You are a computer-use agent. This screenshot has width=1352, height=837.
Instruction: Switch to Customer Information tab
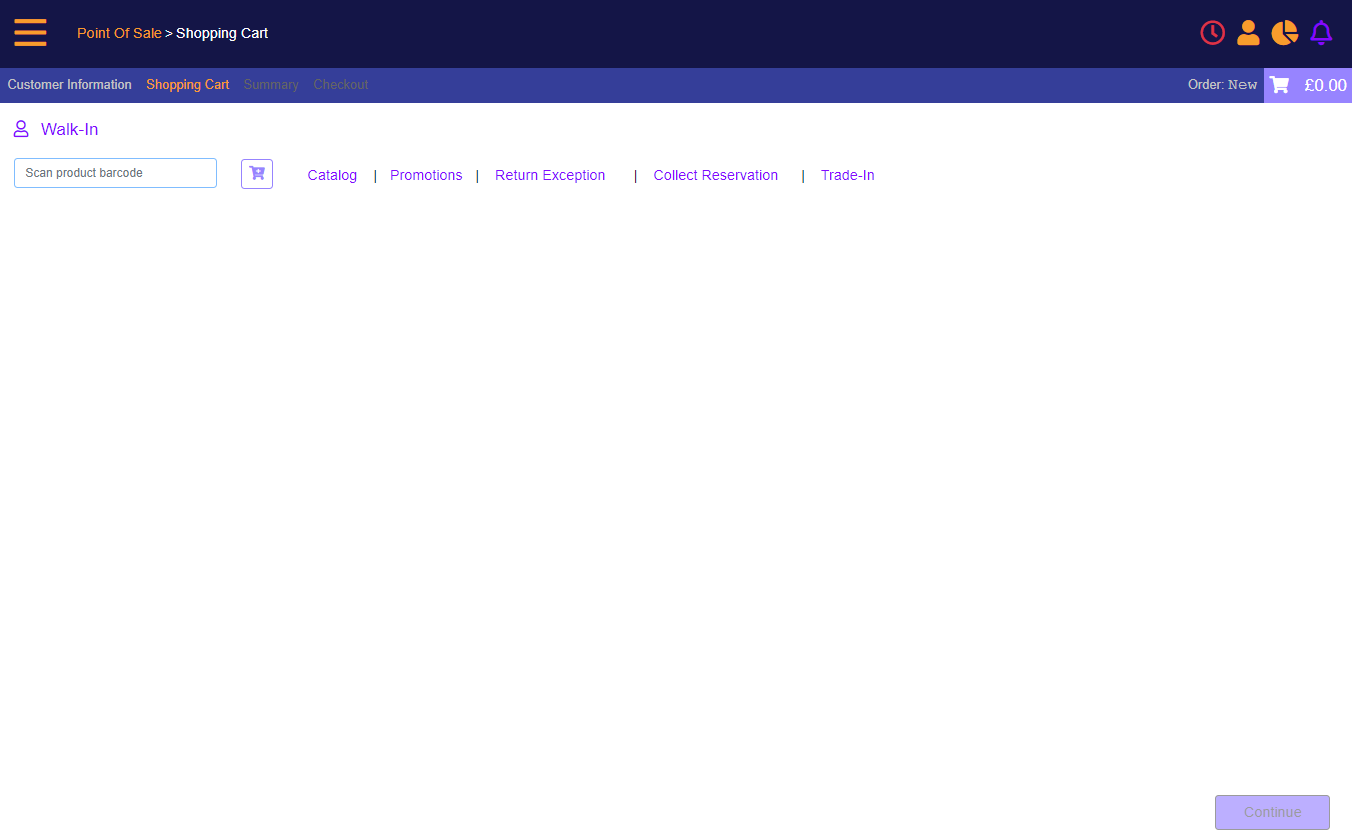point(70,85)
